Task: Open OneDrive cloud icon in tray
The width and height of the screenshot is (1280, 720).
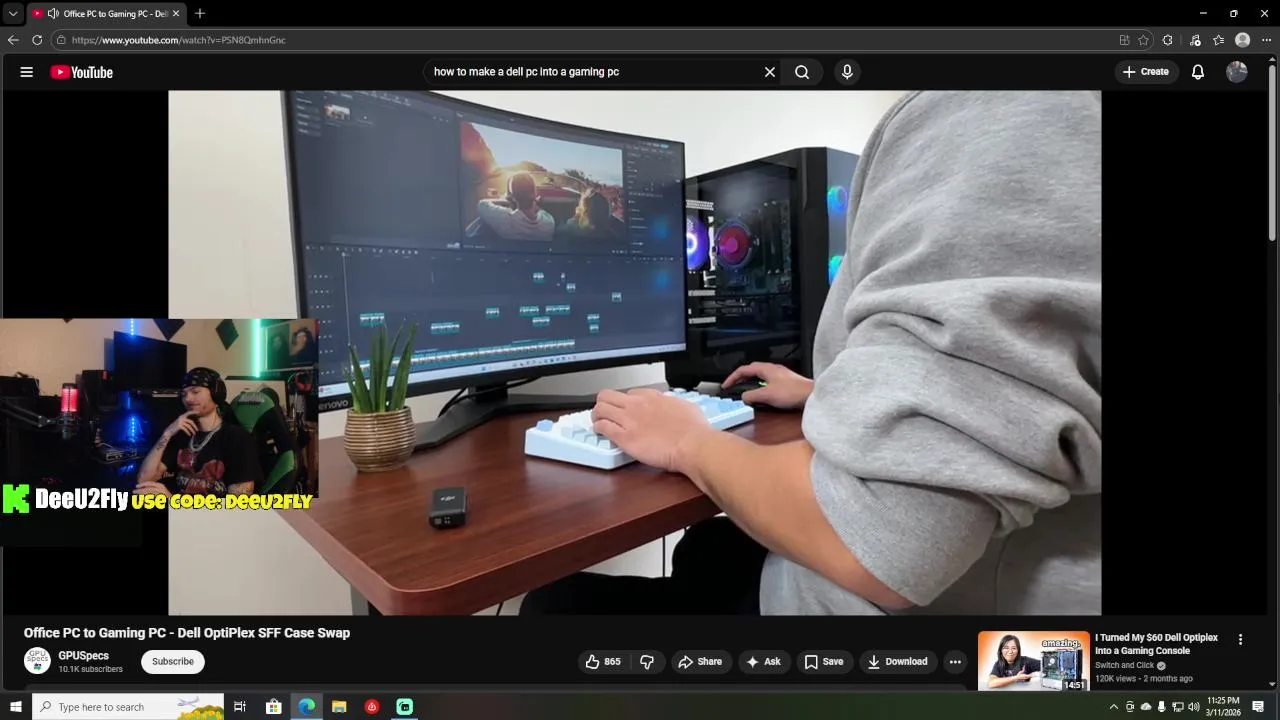Action: click(1146, 707)
